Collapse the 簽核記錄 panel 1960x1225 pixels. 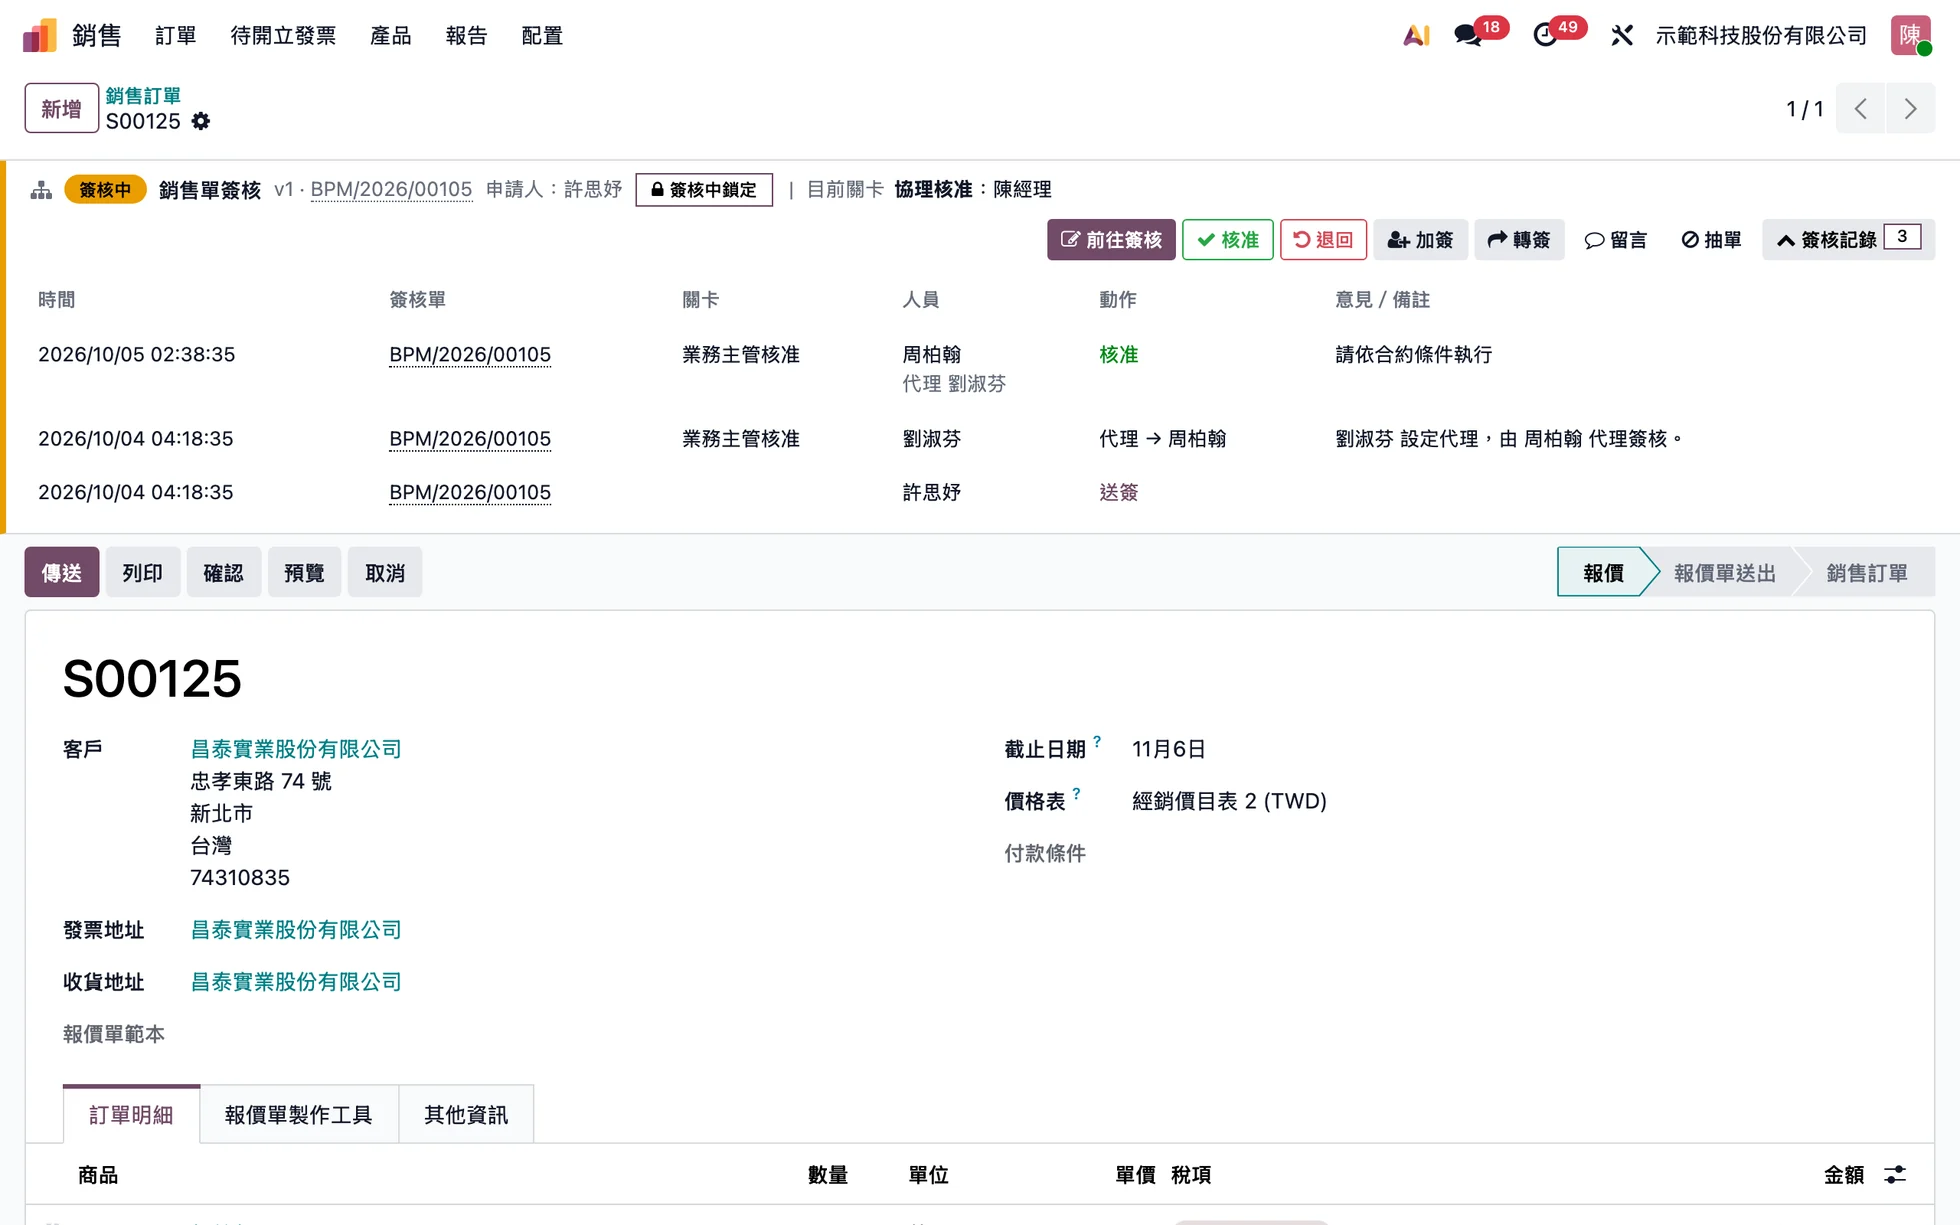[x=1848, y=240]
